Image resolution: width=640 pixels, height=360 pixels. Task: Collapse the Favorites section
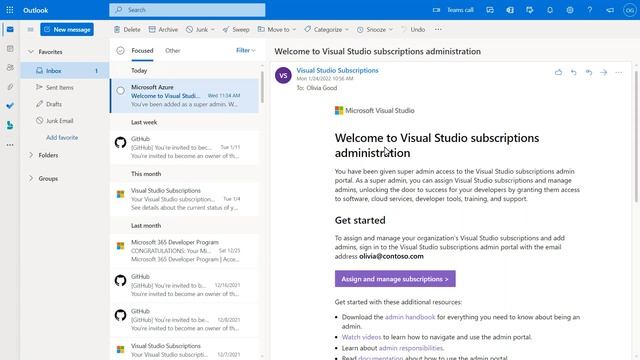(31, 52)
